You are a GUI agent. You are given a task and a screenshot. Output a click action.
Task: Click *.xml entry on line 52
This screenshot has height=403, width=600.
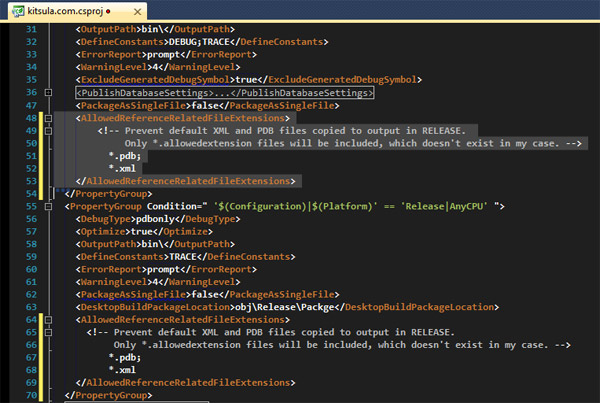coord(122,168)
